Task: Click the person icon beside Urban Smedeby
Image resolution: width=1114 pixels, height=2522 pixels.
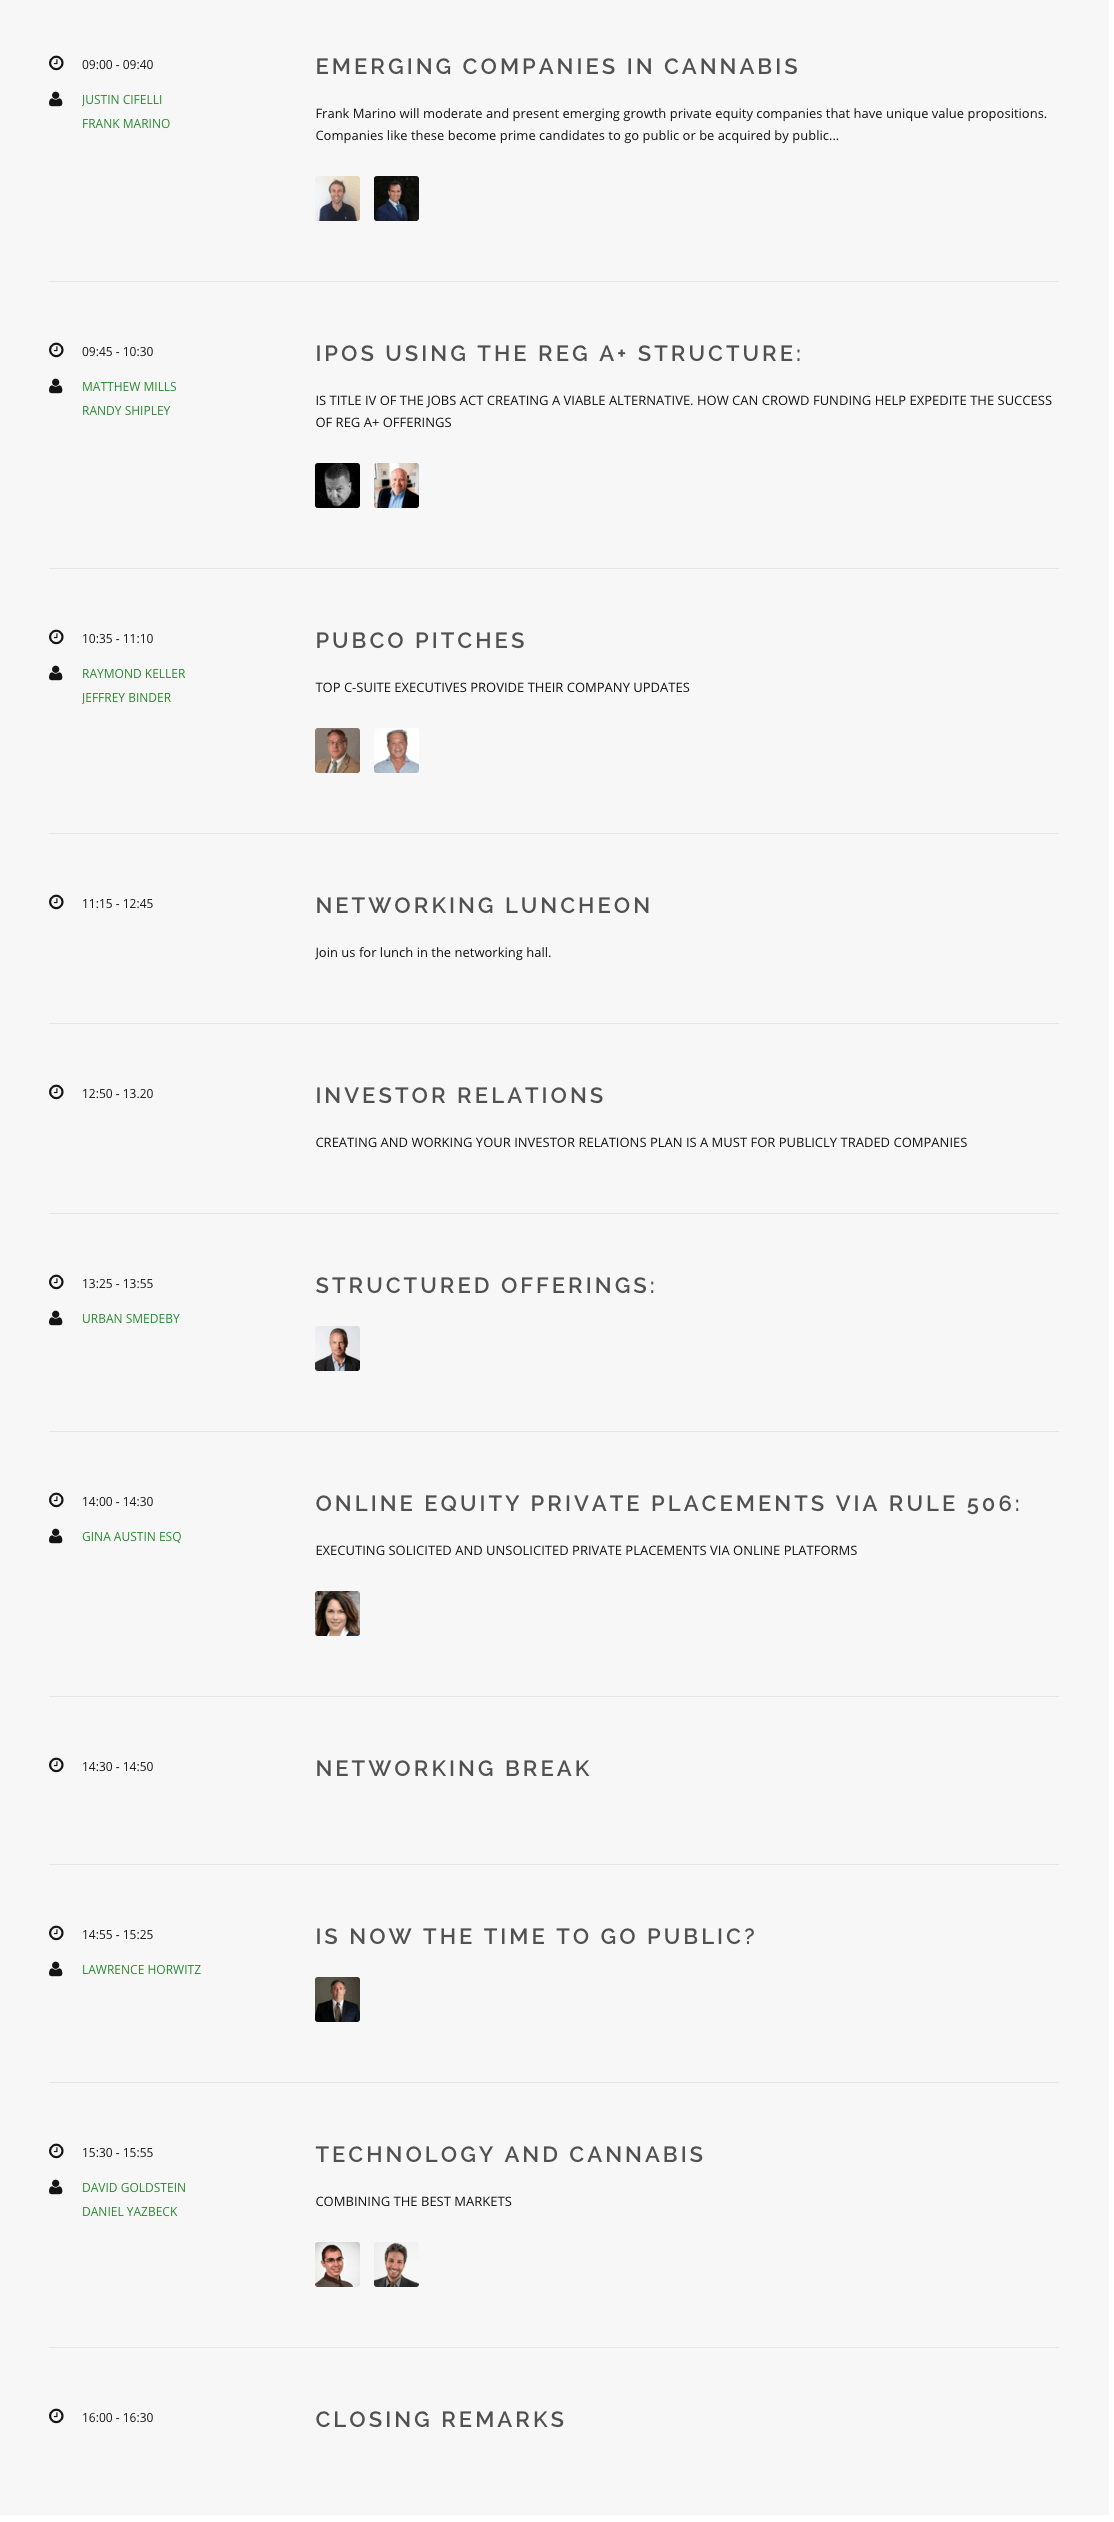Action: [x=56, y=1318]
